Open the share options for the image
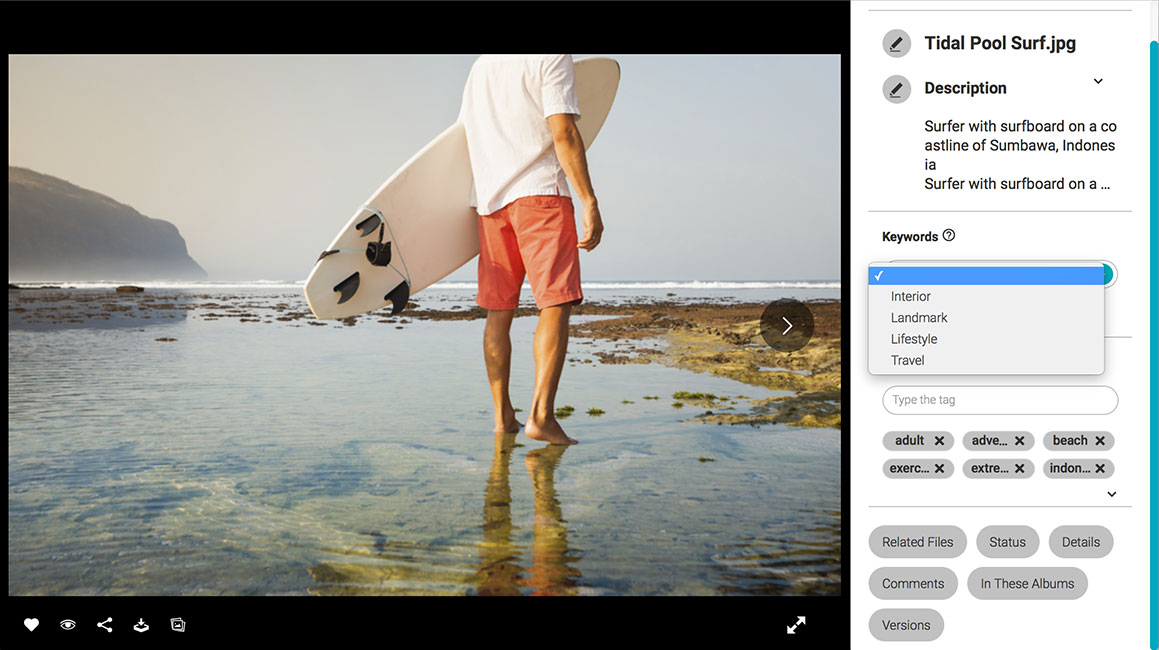Viewport: 1159px width, 650px height. [x=104, y=624]
